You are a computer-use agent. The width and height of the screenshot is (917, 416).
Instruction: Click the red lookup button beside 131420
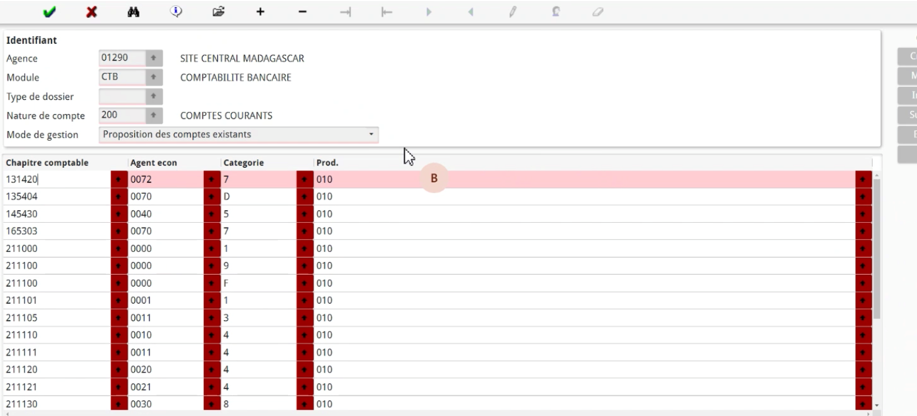point(119,180)
